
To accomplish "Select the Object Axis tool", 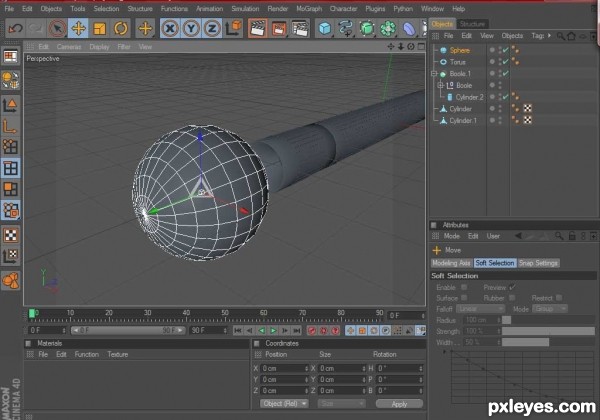I will point(10,126).
